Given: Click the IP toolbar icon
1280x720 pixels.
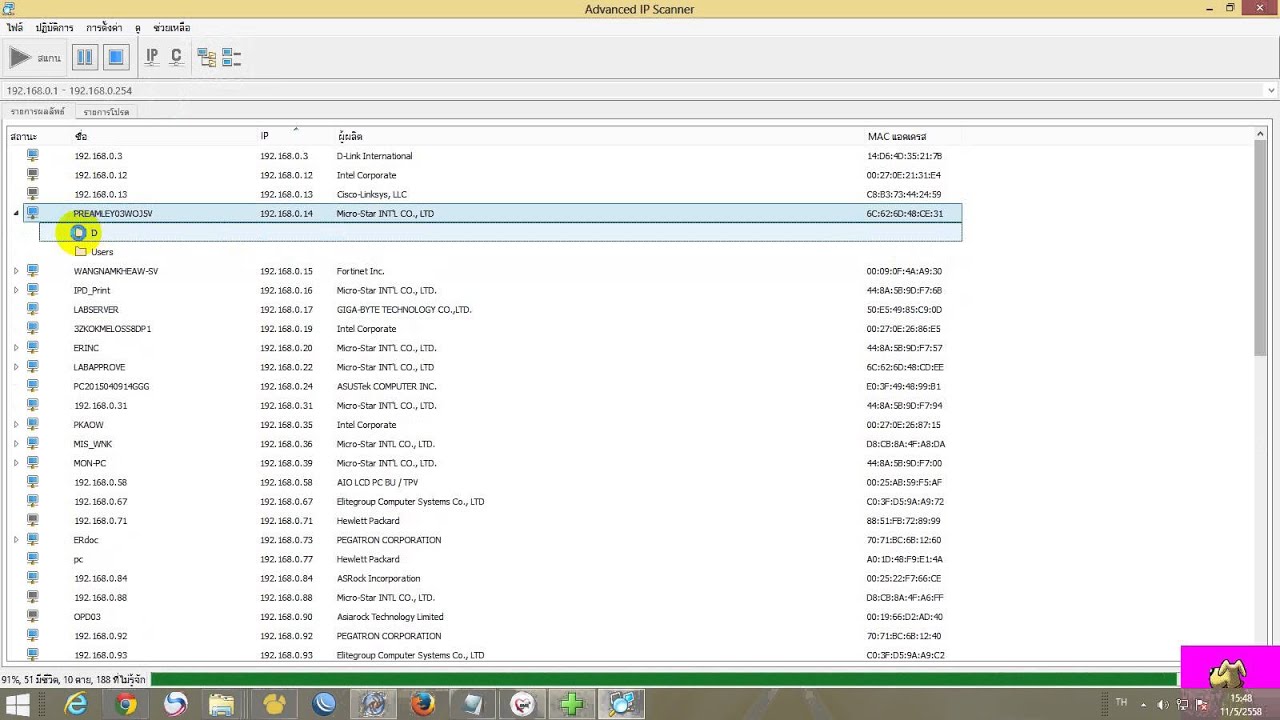Looking at the screenshot, I should 151,57.
